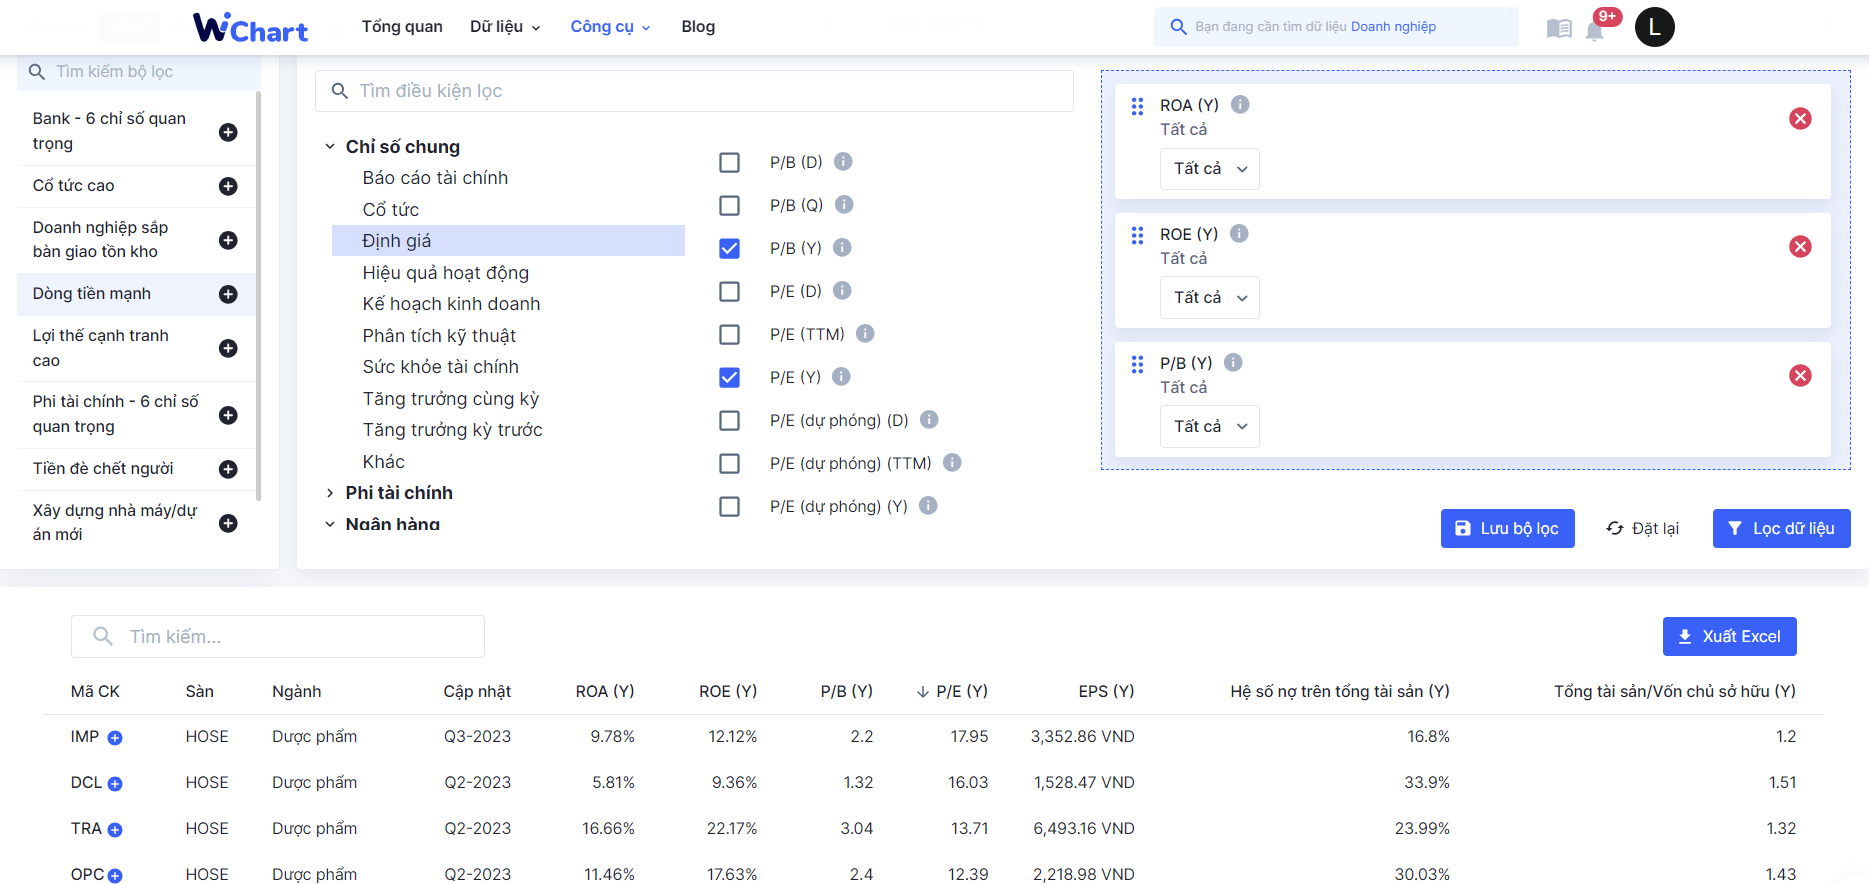The width and height of the screenshot is (1869, 884).
Task: Check the P/E (D) checkbox
Action: (x=730, y=291)
